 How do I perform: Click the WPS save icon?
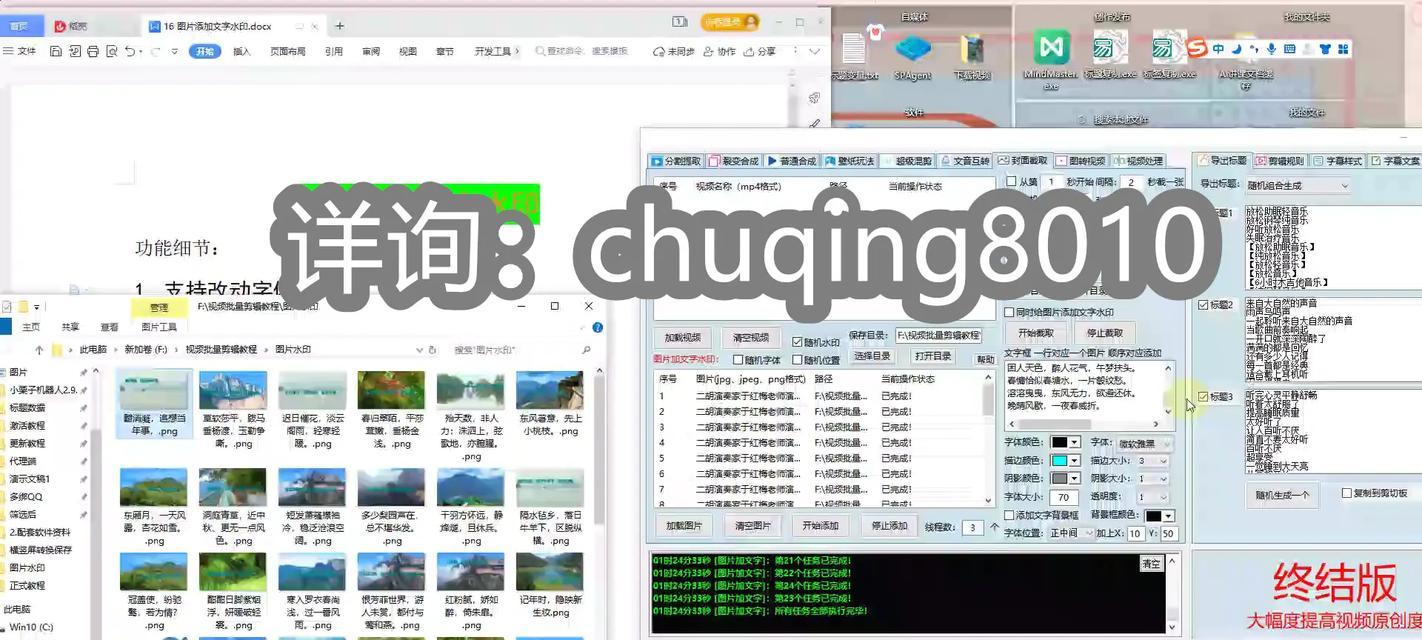(x=56, y=51)
